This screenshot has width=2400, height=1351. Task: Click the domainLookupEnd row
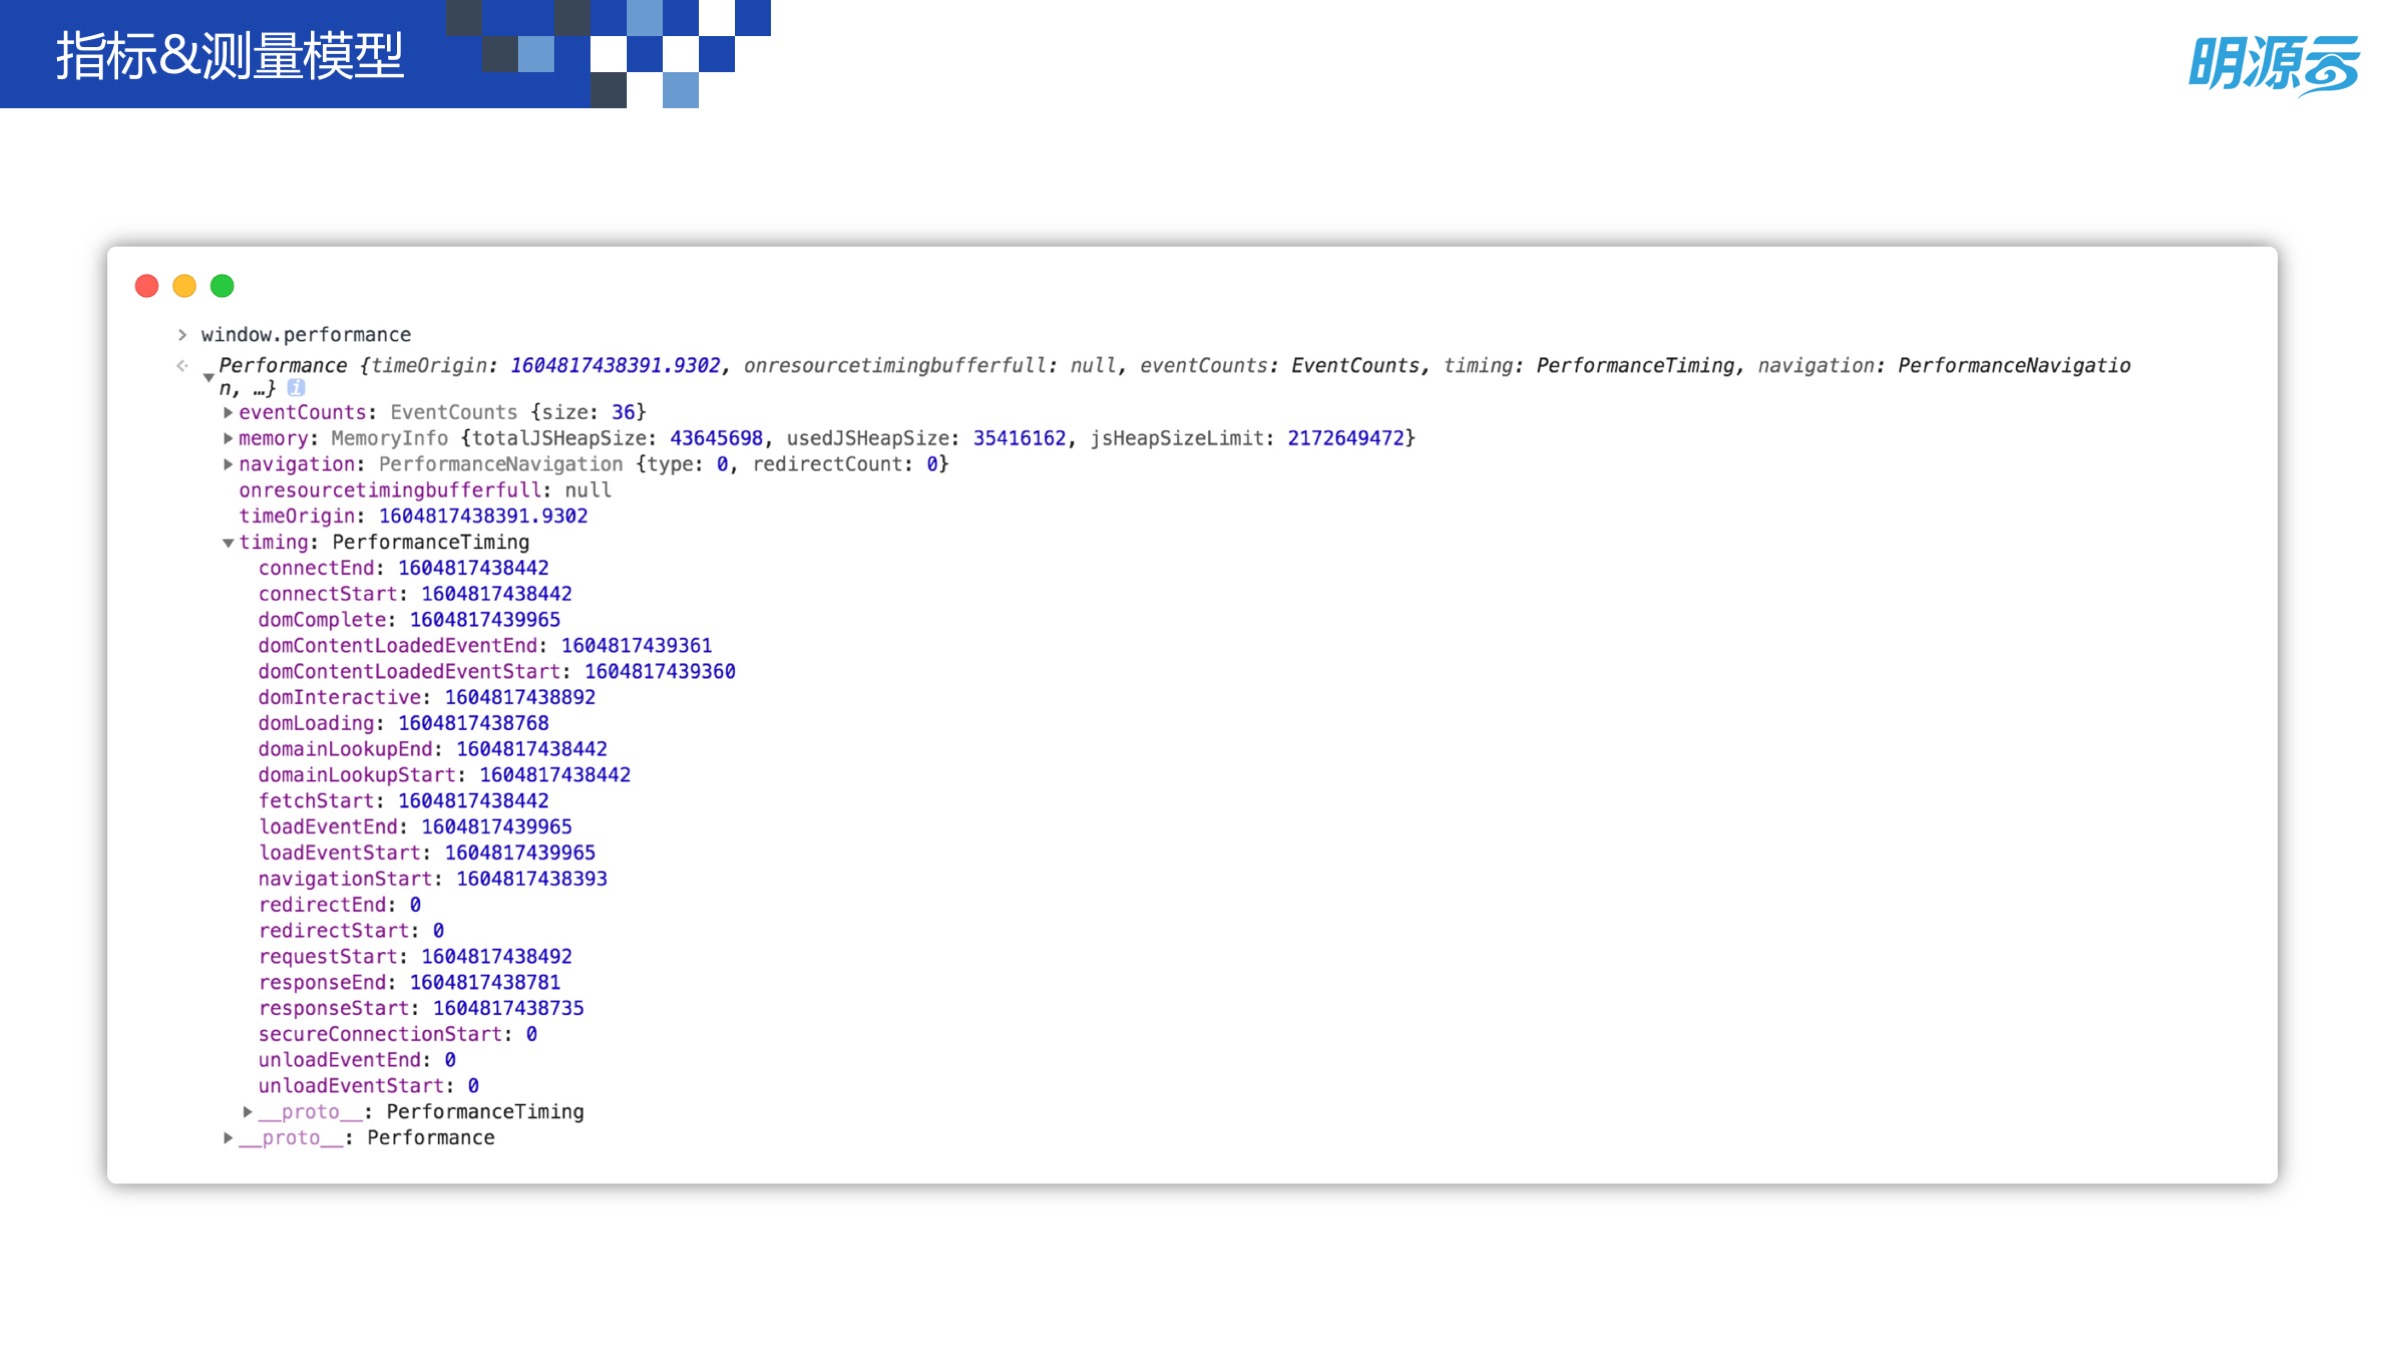click(x=433, y=749)
